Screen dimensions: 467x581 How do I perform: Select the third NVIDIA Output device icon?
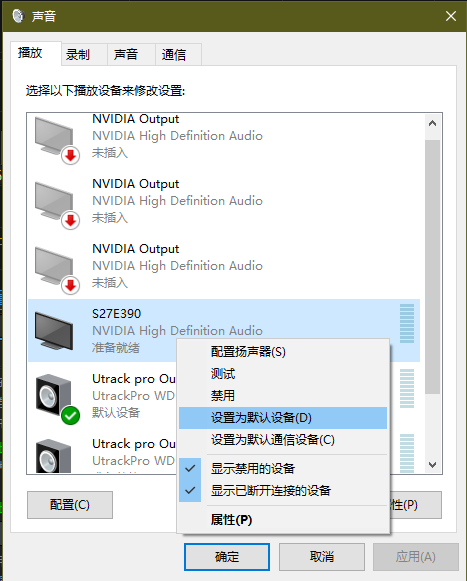pyautogui.click(x=54, y=266)
